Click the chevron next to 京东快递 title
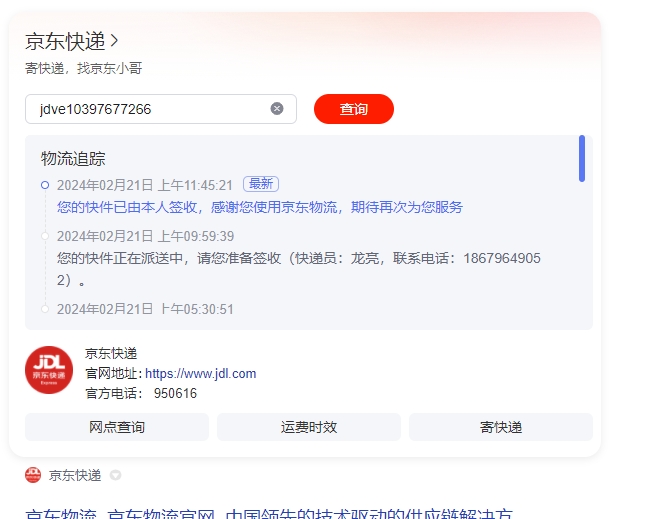This screenshot has height=519, width=658. (x=114, y=41)
